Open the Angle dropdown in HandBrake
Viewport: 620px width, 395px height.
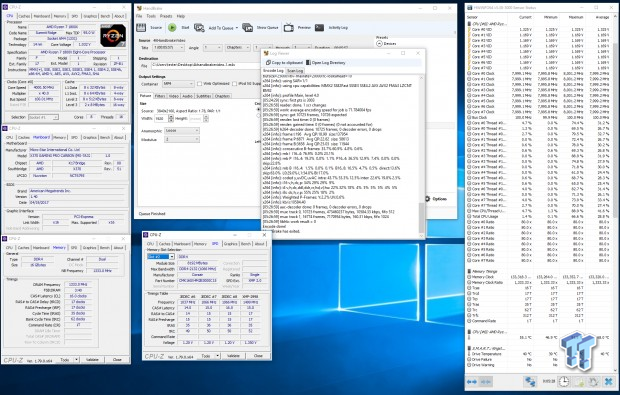212,48
